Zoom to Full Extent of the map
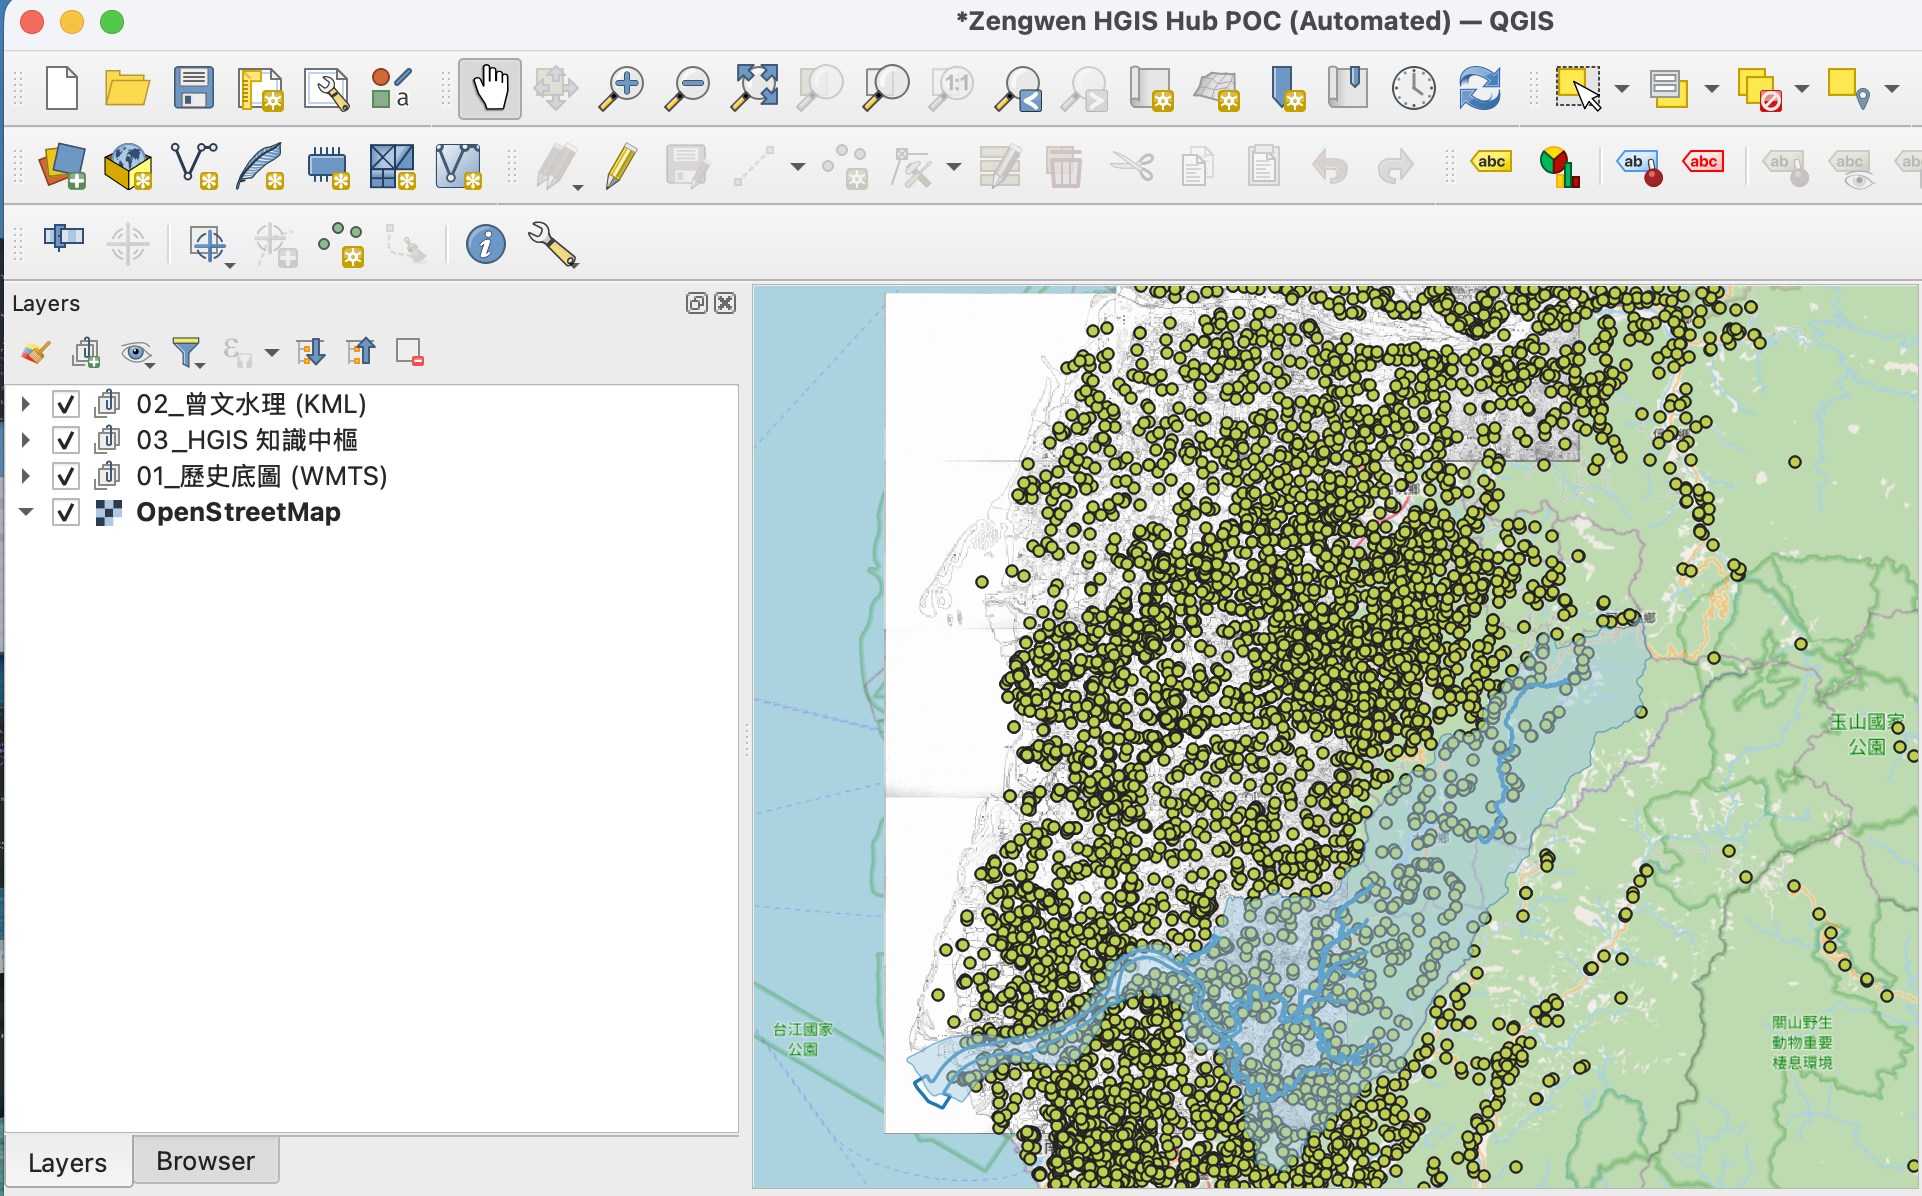 [x=753, y=88]
